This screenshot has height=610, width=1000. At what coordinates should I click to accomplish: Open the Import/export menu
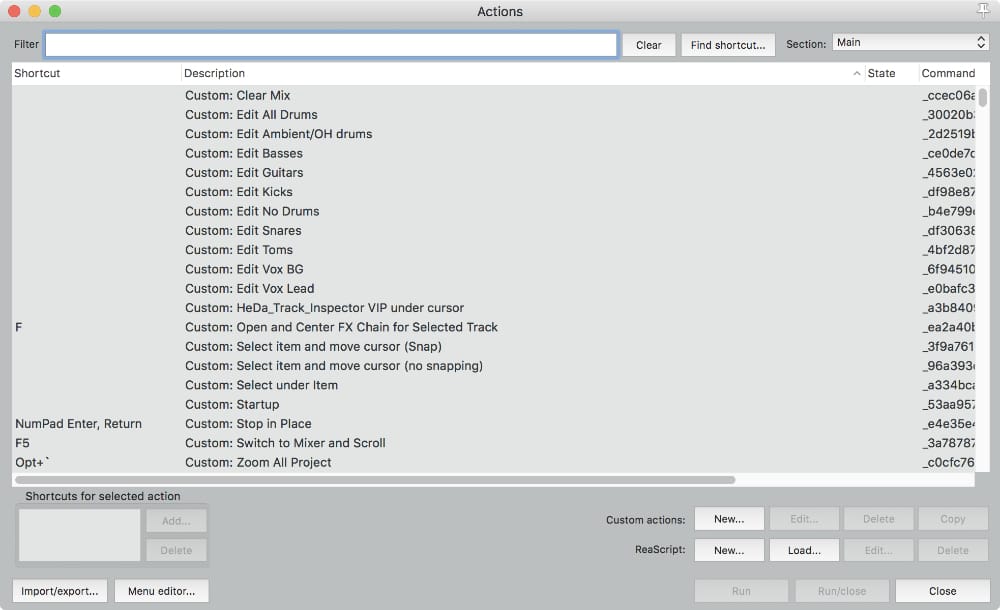tap(59, 590)
